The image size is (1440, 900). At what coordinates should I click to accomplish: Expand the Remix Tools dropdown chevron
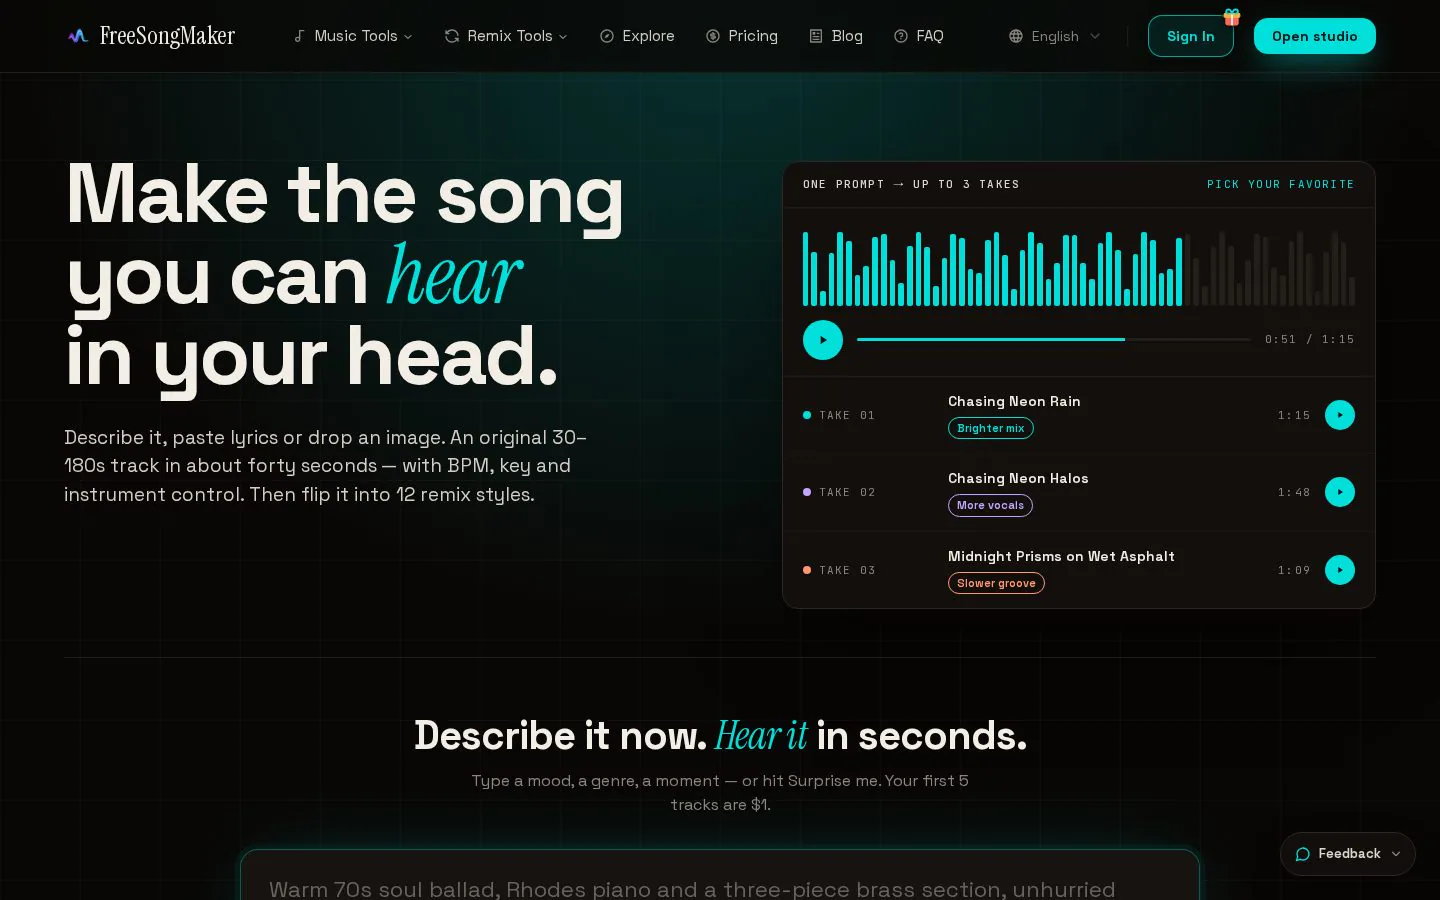563,37
